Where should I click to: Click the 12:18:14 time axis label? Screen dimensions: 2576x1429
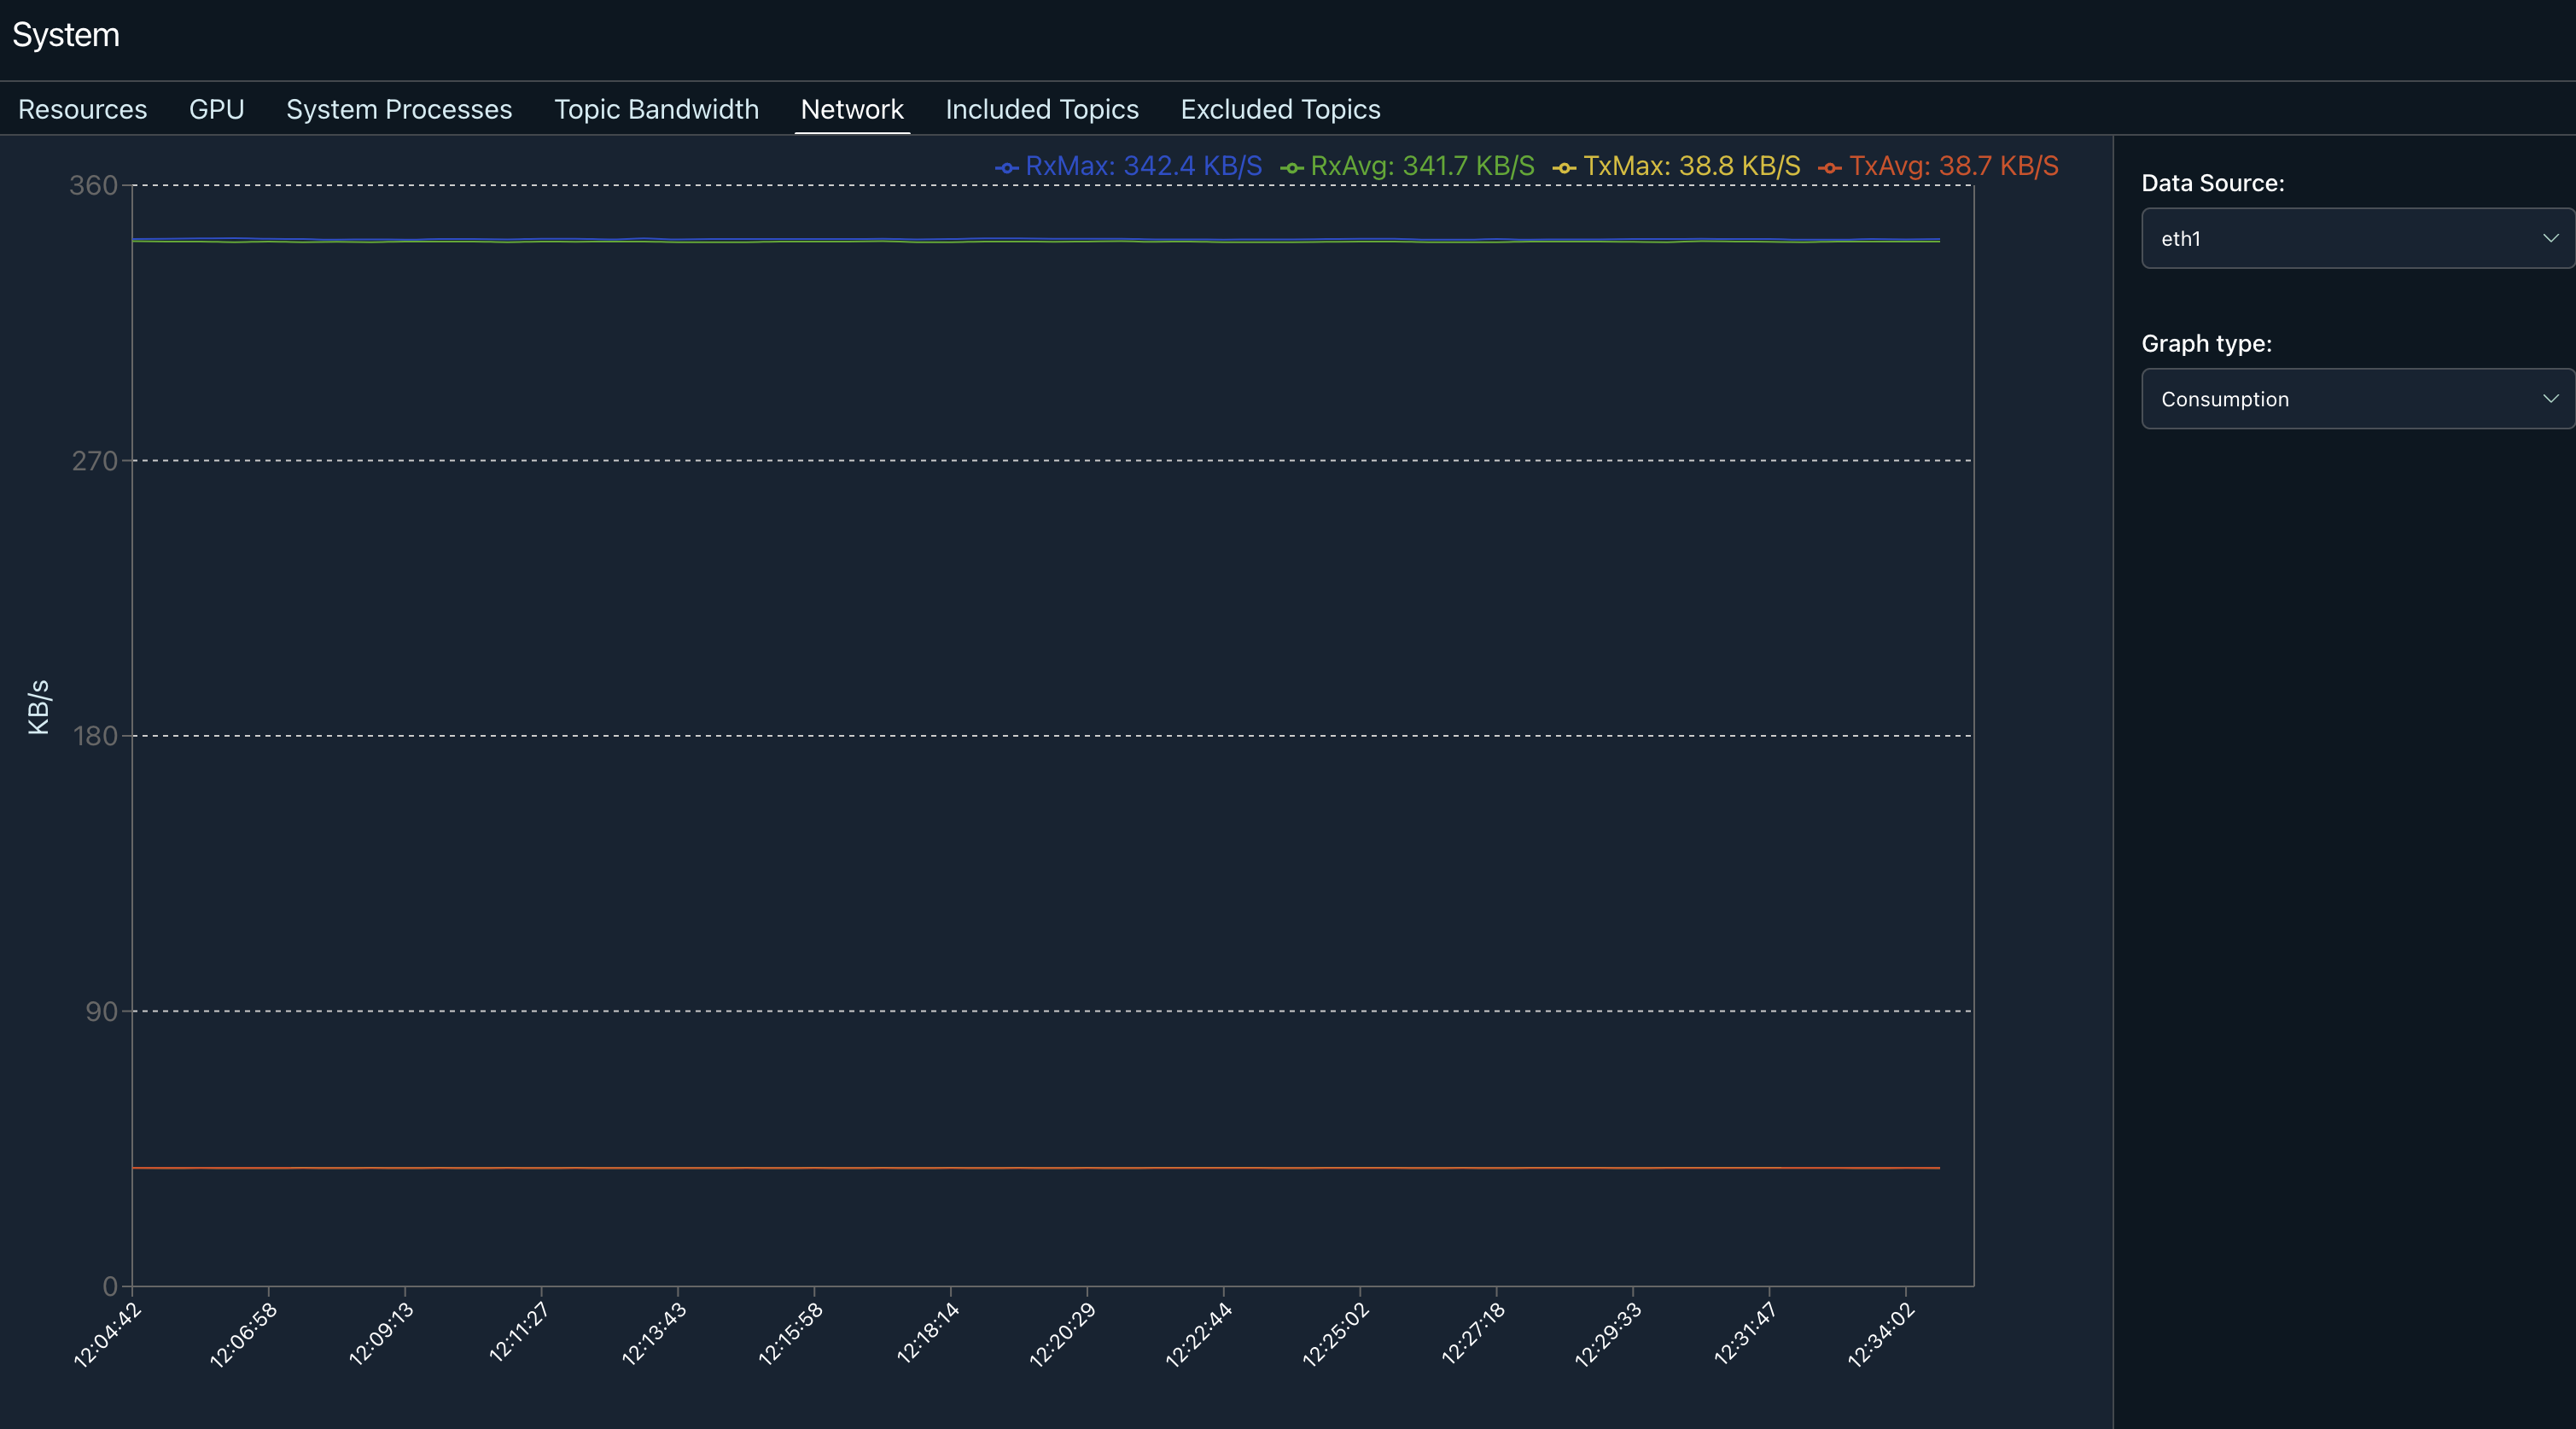pos(928,1333)
